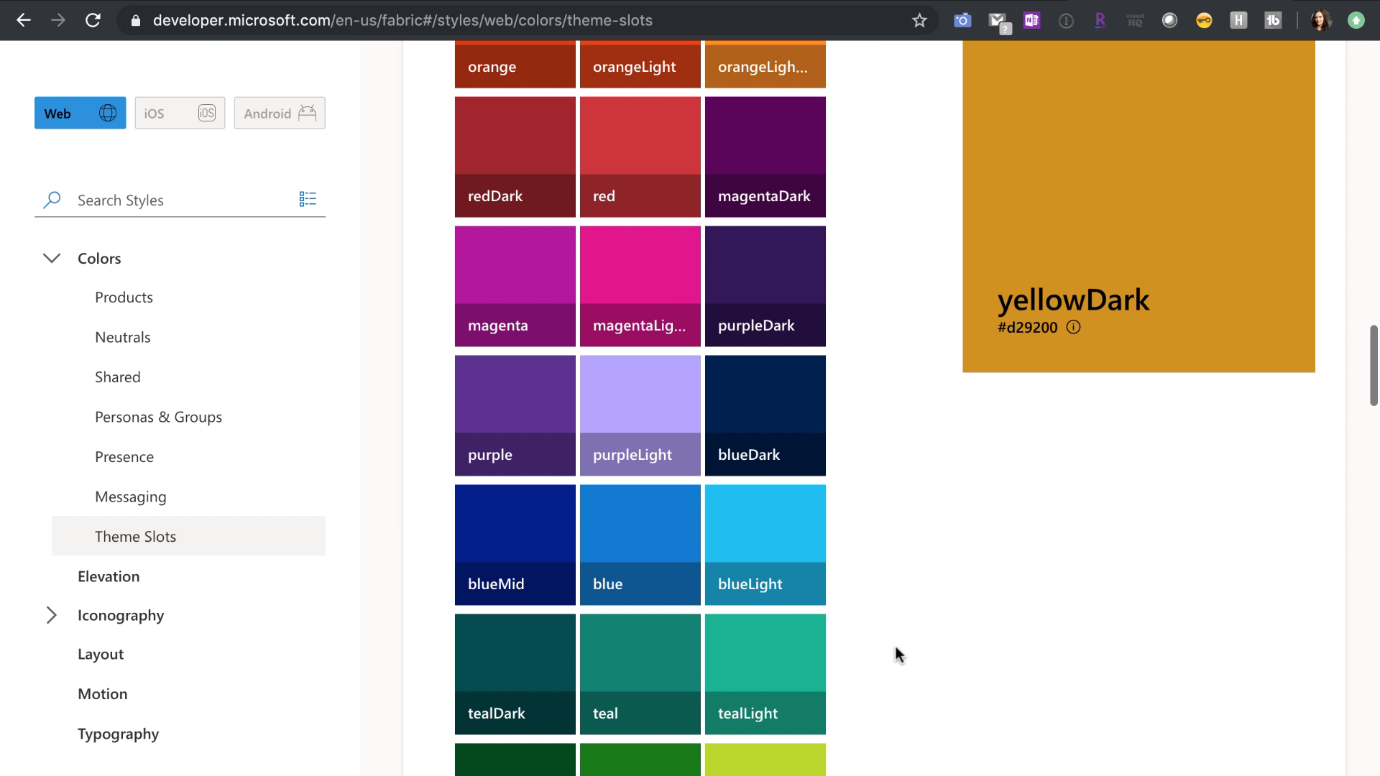Open the yellow key password extension
This screenshot has height=776, width=1380.
coord(1204,20)
